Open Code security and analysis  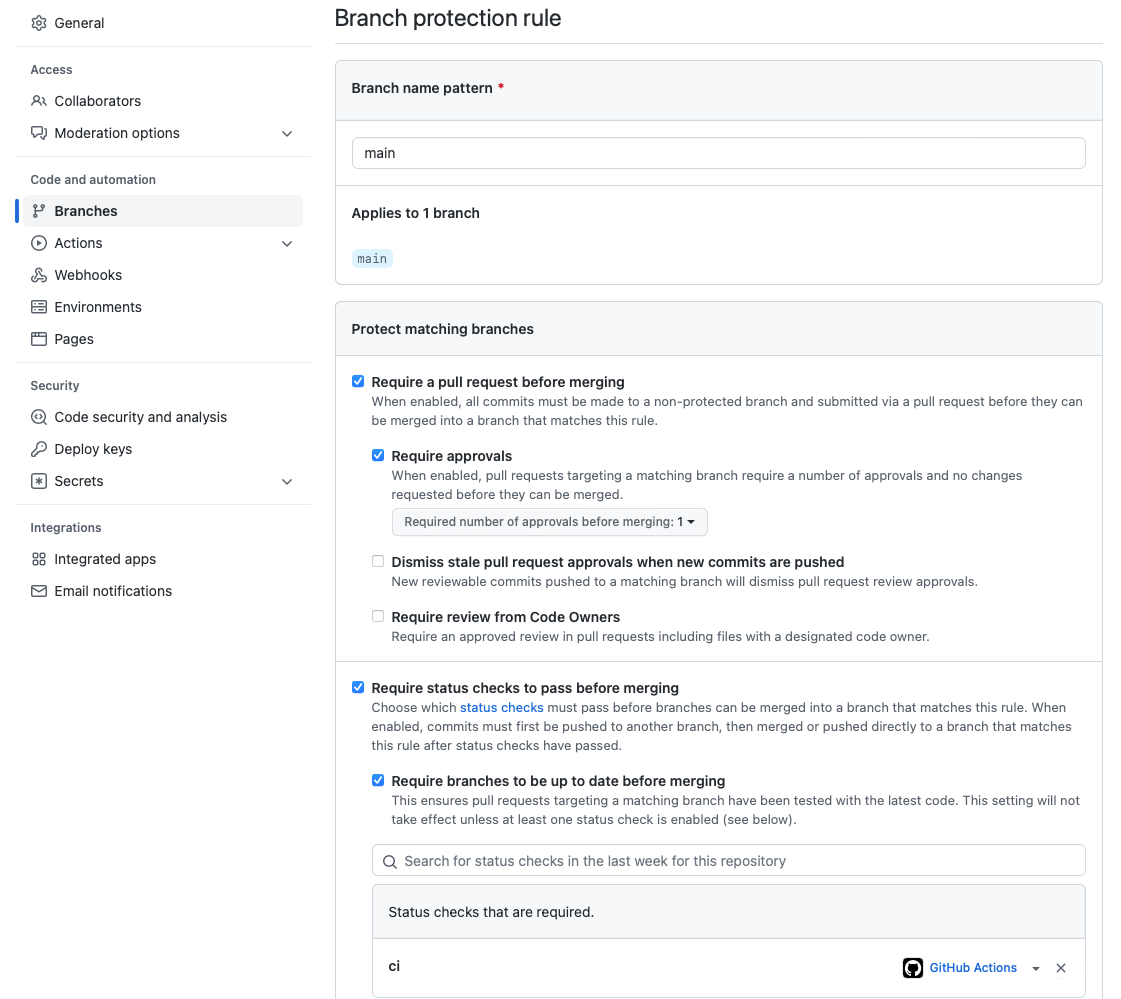(140, 417)
